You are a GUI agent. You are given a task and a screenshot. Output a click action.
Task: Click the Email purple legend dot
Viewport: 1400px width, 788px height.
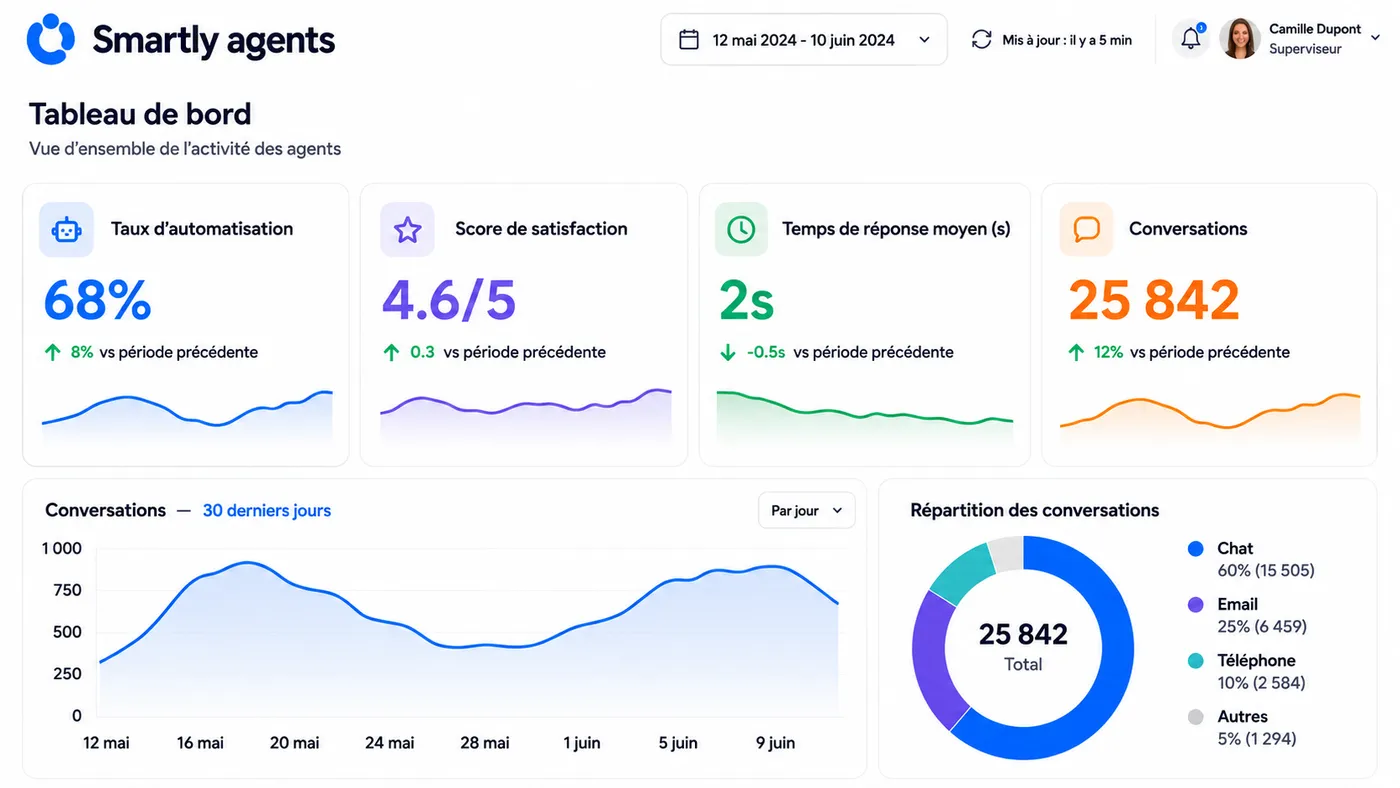point(1195,605)
